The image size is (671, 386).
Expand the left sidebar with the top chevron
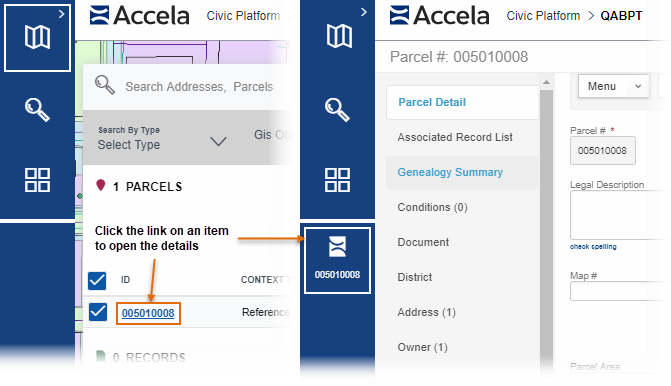[x=62, y=14]
